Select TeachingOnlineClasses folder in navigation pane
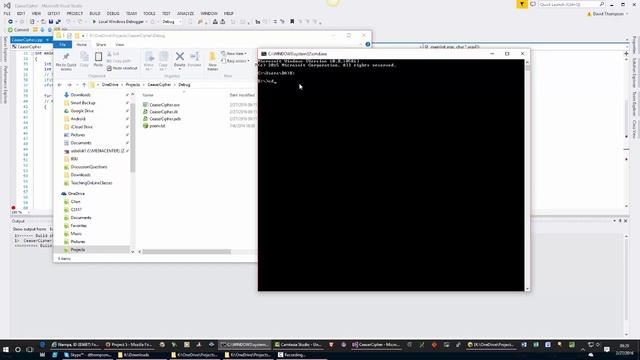640x360 pixels. click(91, 183)
